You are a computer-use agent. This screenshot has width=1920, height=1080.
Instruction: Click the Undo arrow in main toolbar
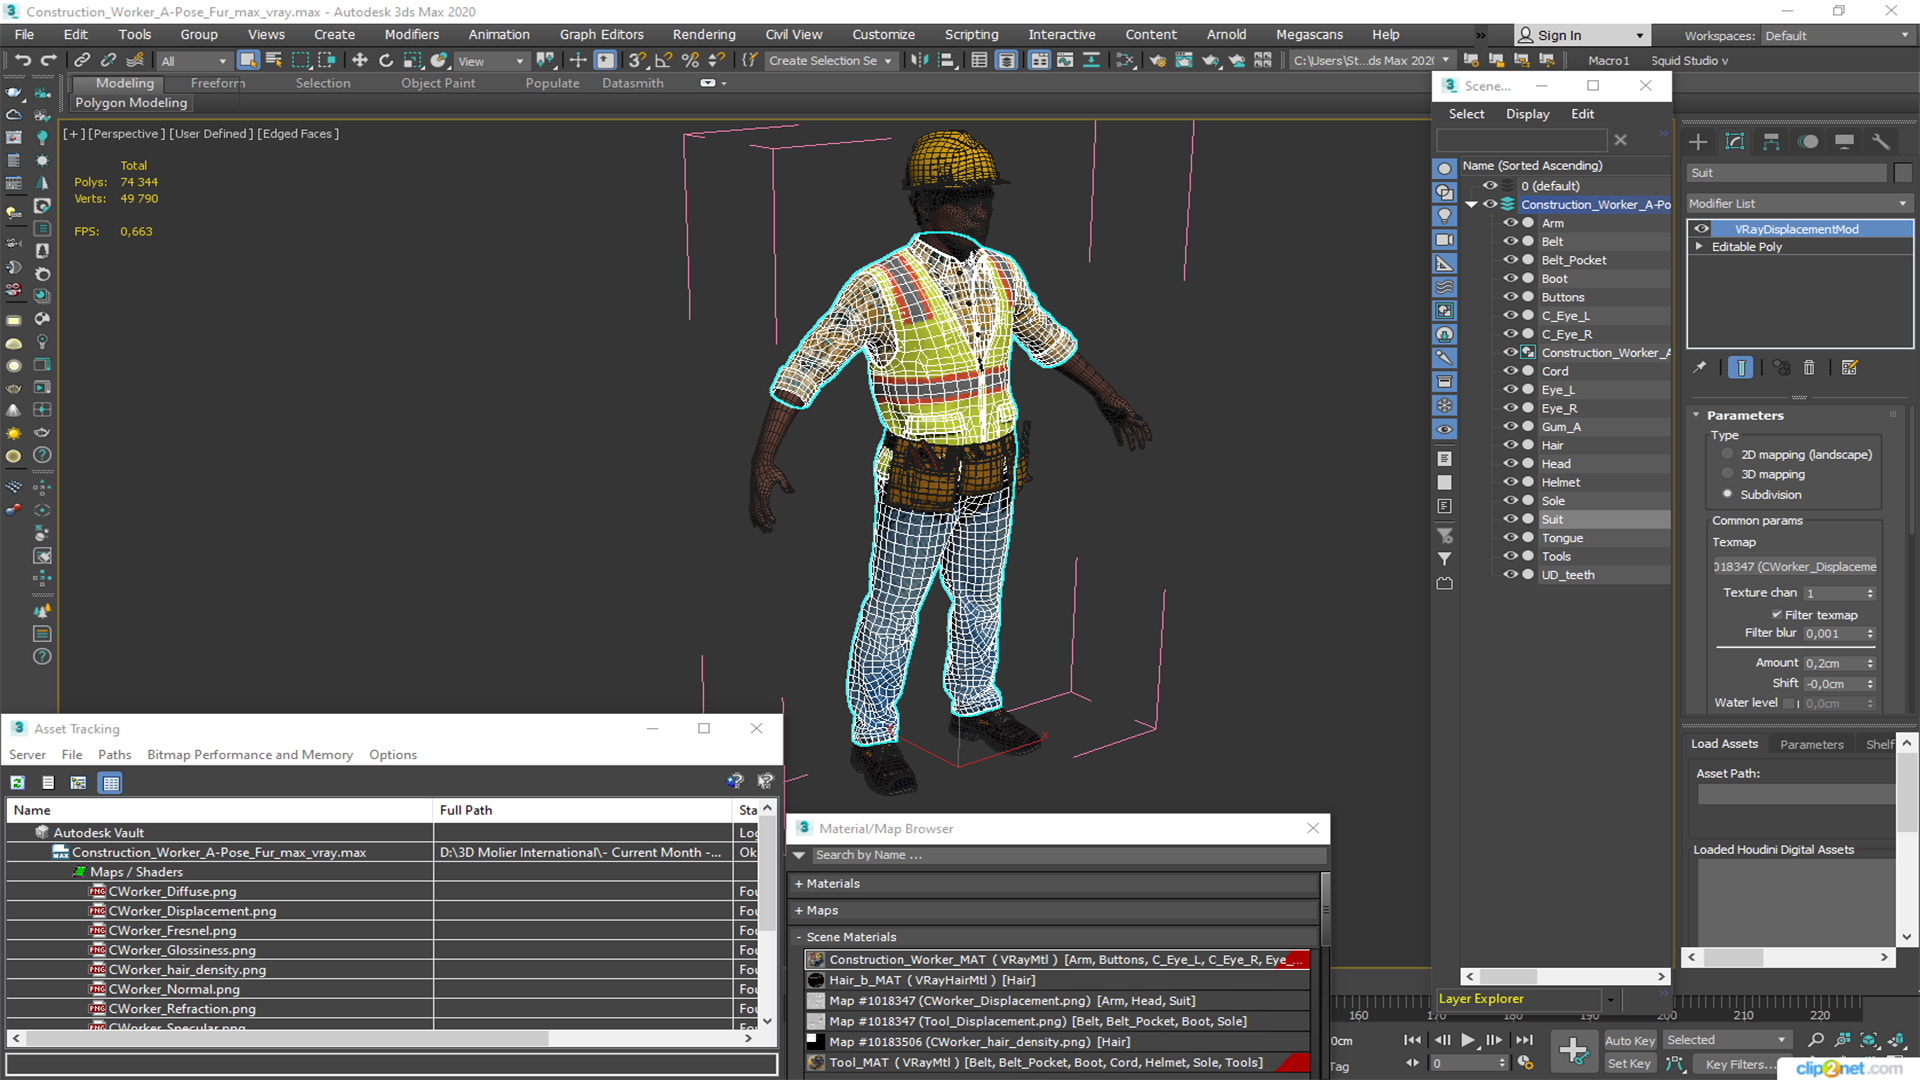22,60
